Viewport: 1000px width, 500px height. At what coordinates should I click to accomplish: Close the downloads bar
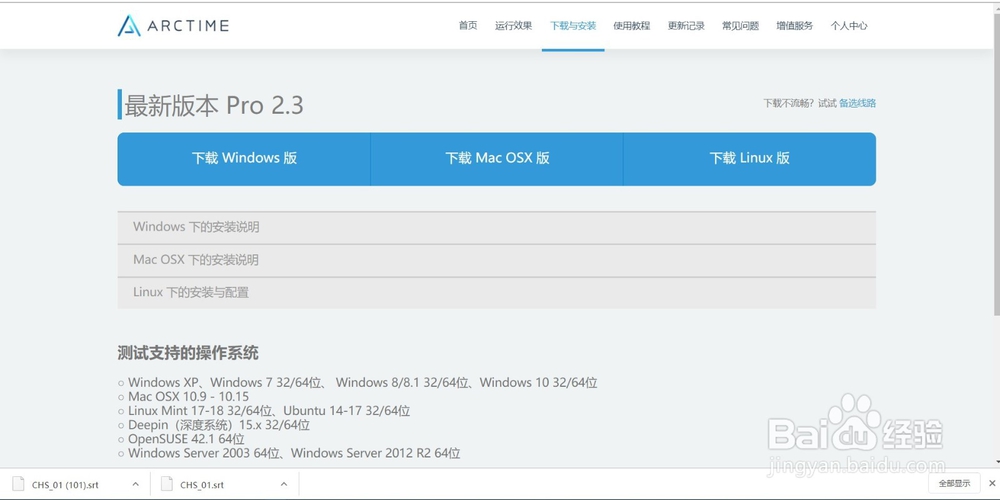point(992,483)
